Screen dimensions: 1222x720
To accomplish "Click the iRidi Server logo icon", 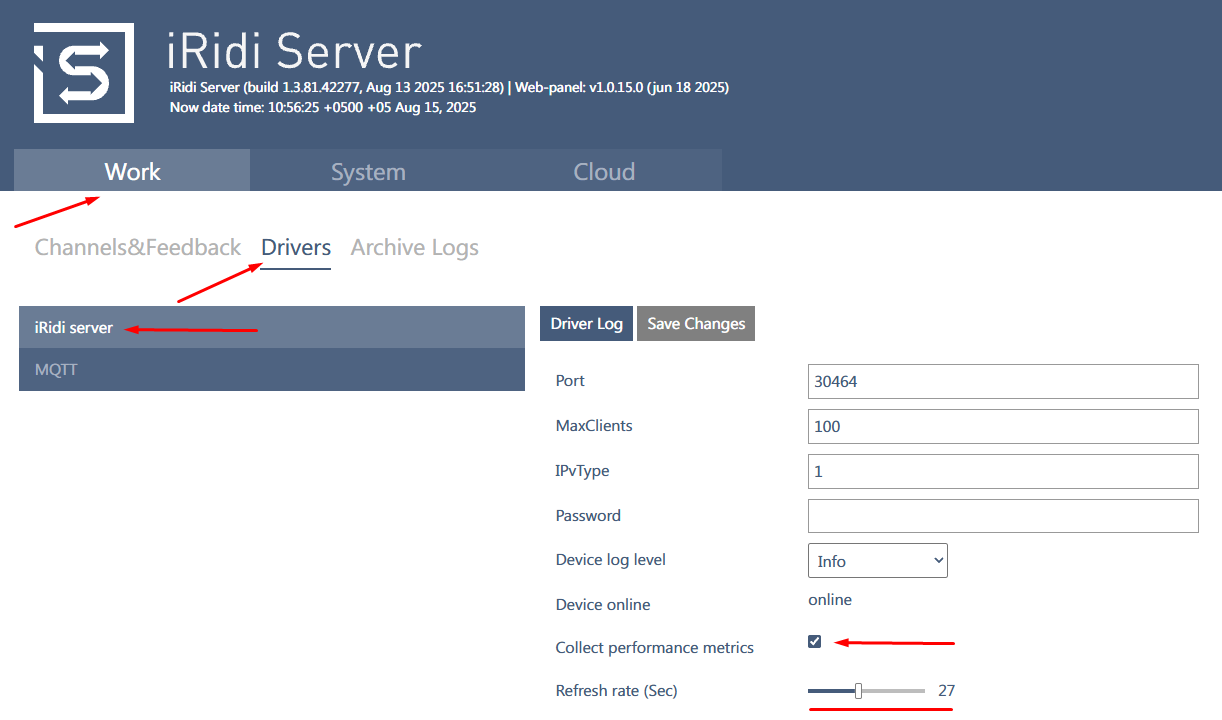I will click(84, 73).
